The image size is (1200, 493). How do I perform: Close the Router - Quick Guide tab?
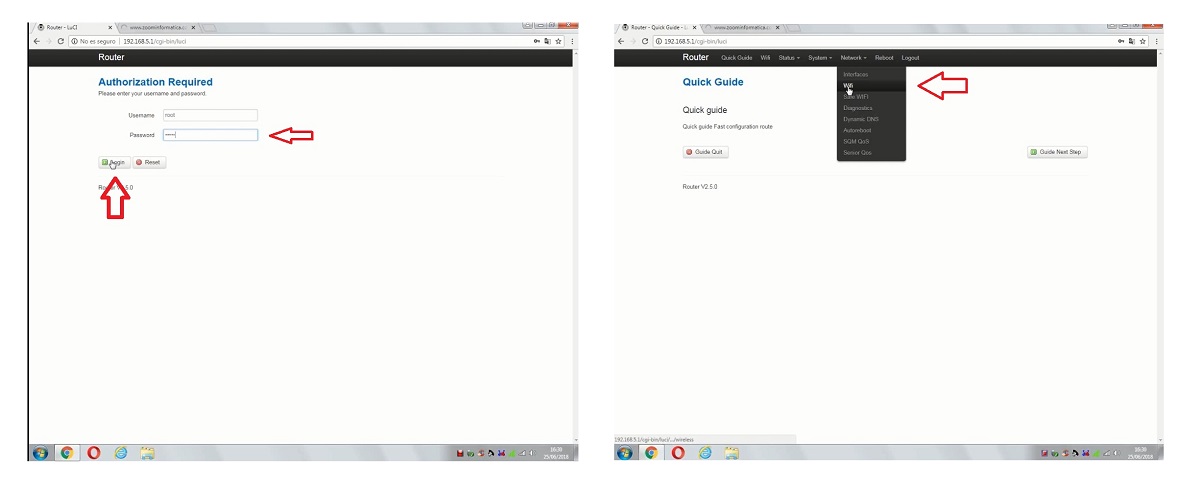coord(694,27)
